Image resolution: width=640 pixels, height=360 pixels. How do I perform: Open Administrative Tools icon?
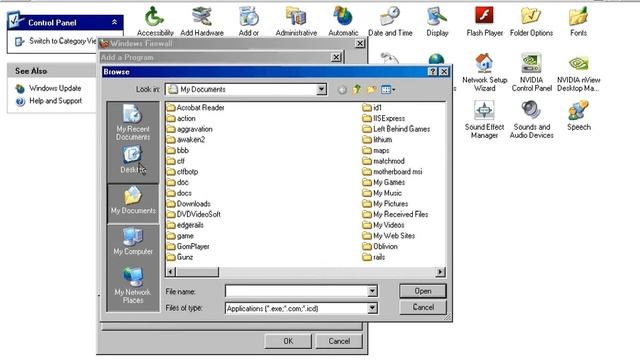click(296, 21)
